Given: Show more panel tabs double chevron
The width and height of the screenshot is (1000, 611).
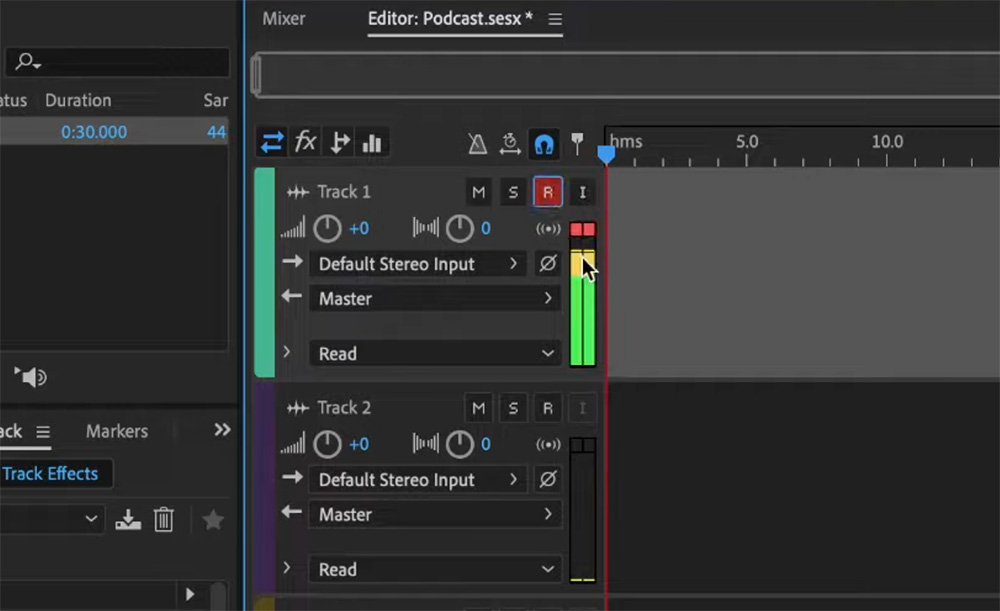Looking at the screenshot, I should pyautogui.click(x=222, y=430).
